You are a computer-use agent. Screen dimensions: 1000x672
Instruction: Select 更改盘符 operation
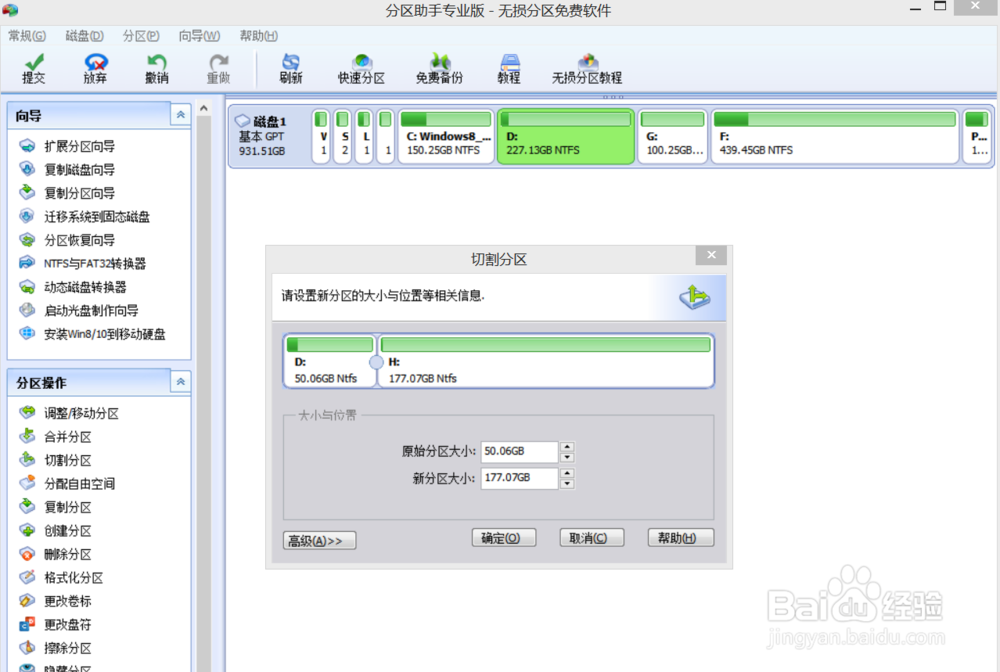coord(55,625)
